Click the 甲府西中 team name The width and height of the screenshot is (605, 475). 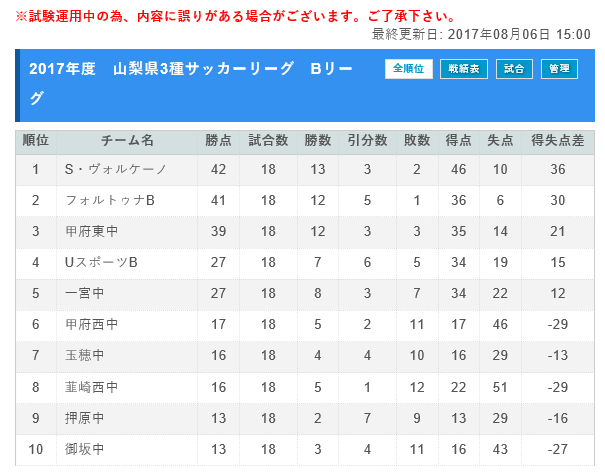[91, 324]
